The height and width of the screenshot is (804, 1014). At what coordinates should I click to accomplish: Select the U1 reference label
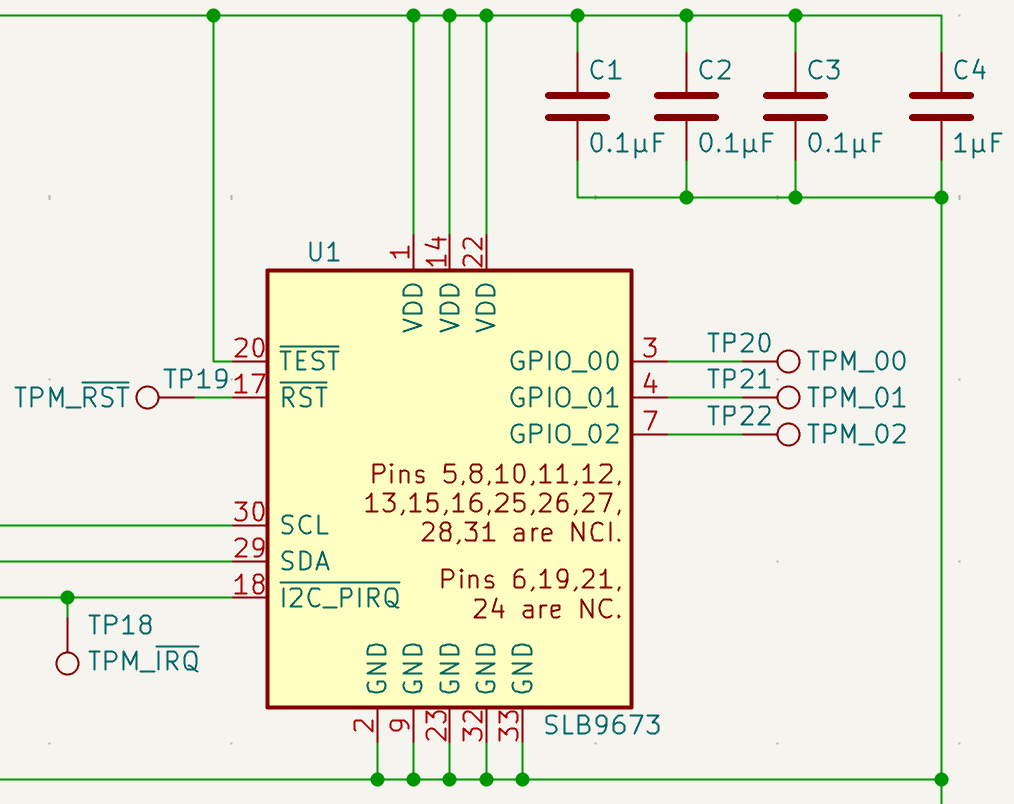tap(324, 252)
